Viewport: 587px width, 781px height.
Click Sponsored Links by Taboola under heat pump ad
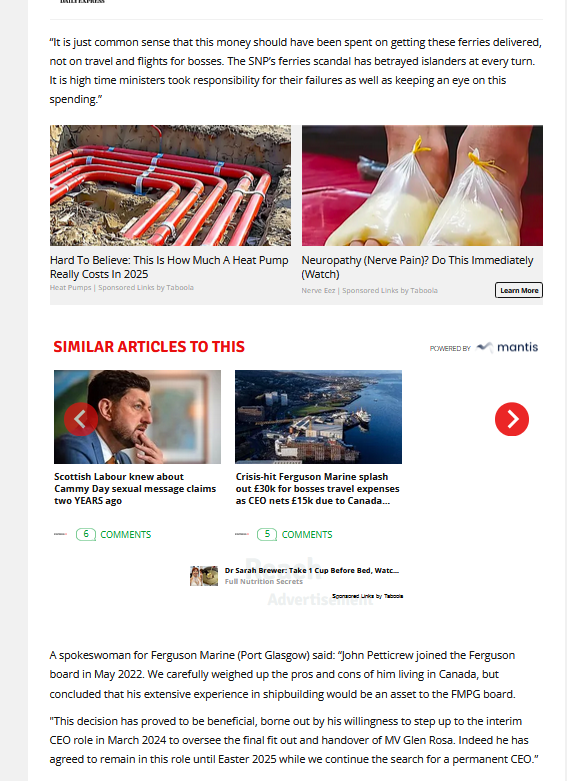pos(146,287)
